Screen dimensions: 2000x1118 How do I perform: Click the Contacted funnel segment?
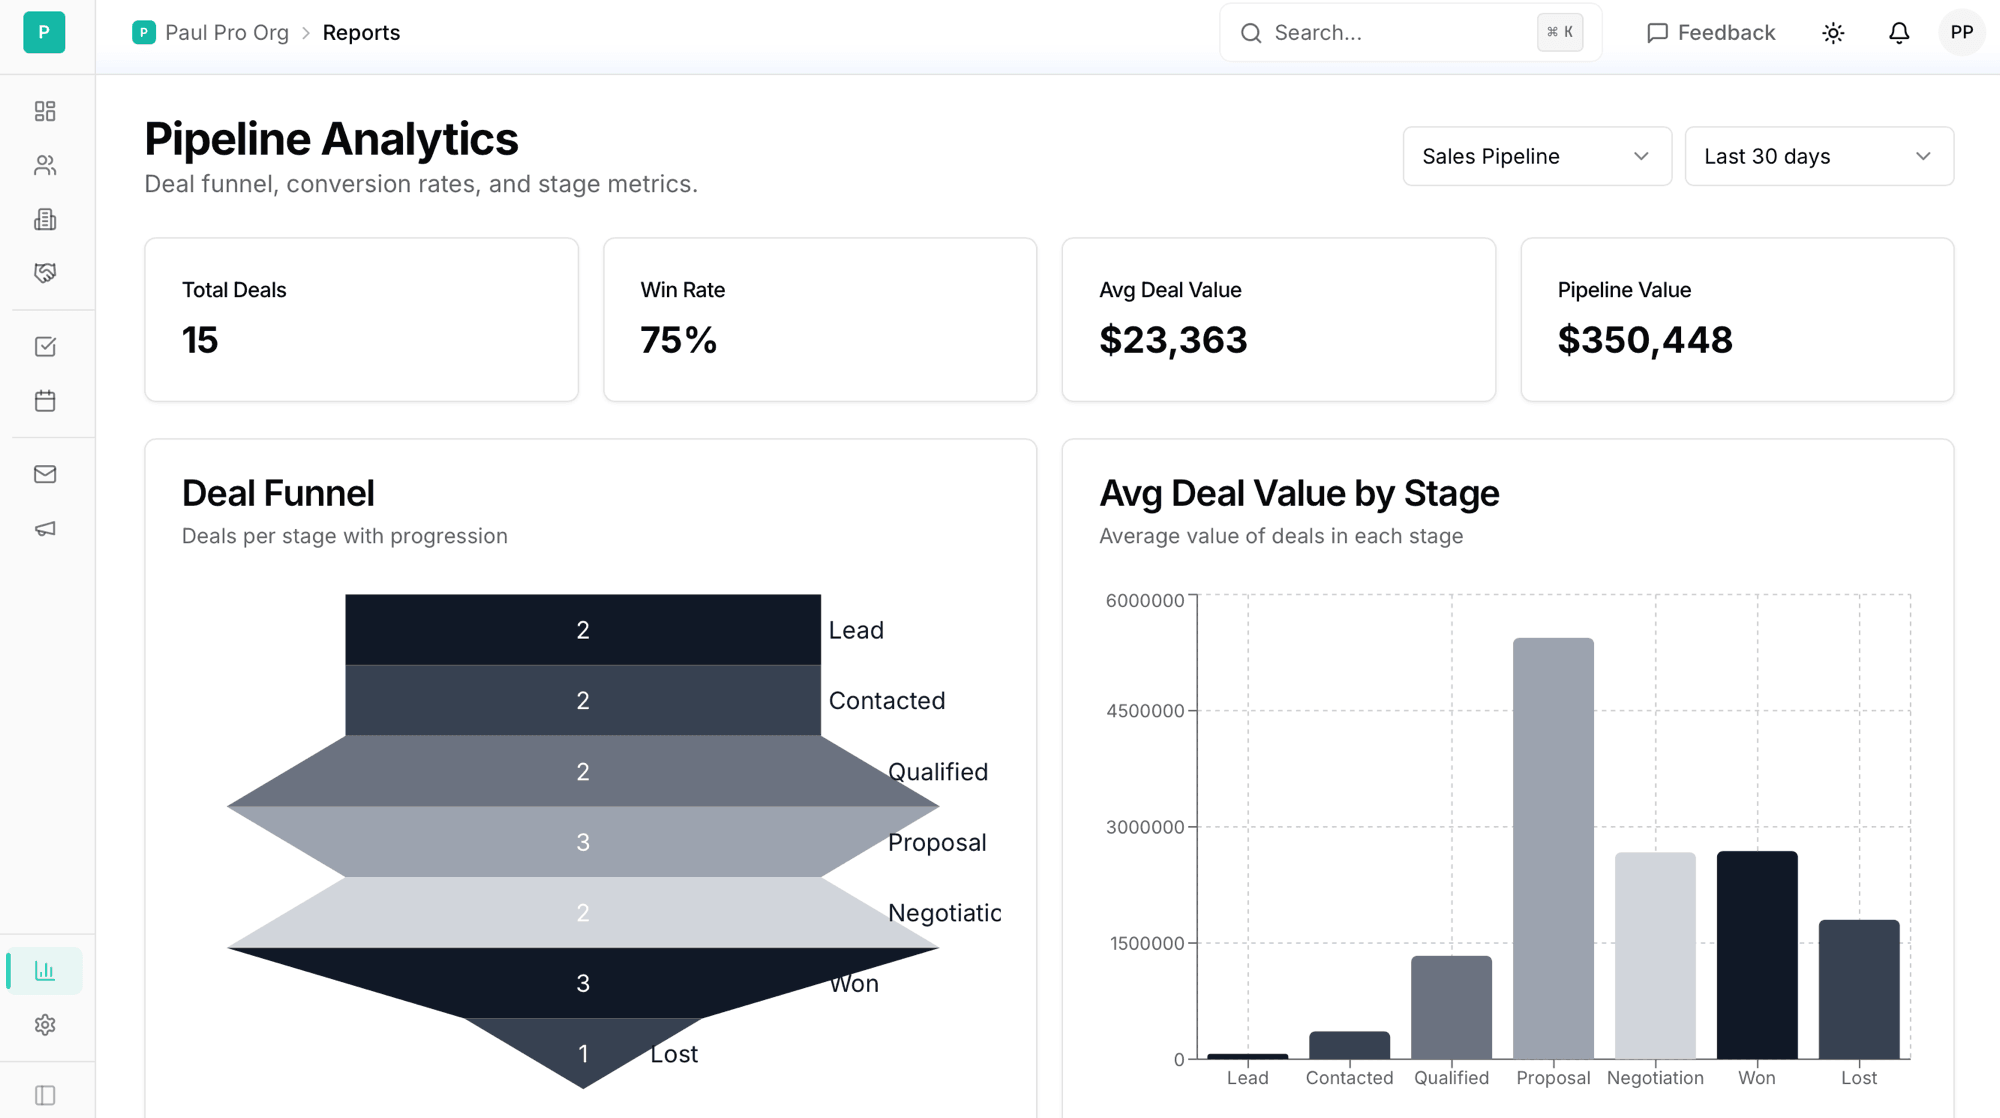(583, 700)
